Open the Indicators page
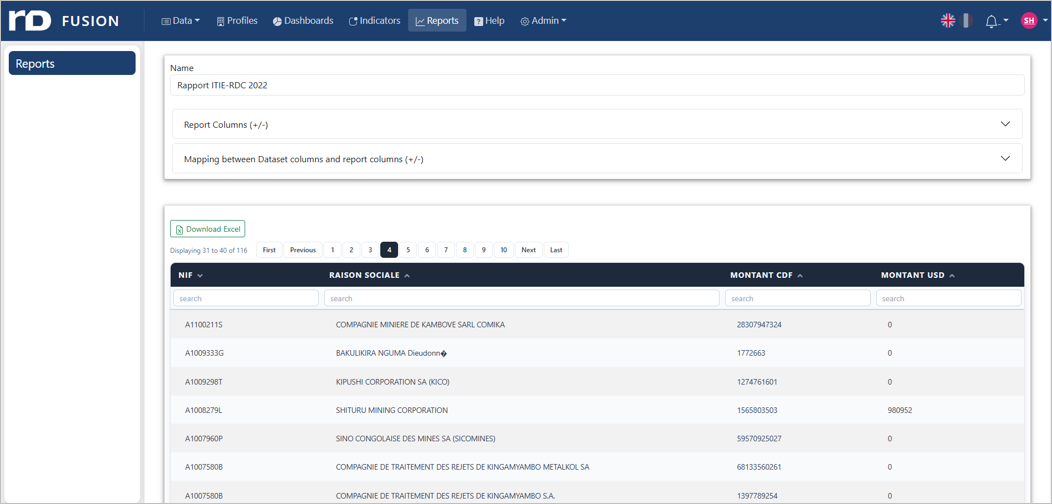 [x=374, y=21]
